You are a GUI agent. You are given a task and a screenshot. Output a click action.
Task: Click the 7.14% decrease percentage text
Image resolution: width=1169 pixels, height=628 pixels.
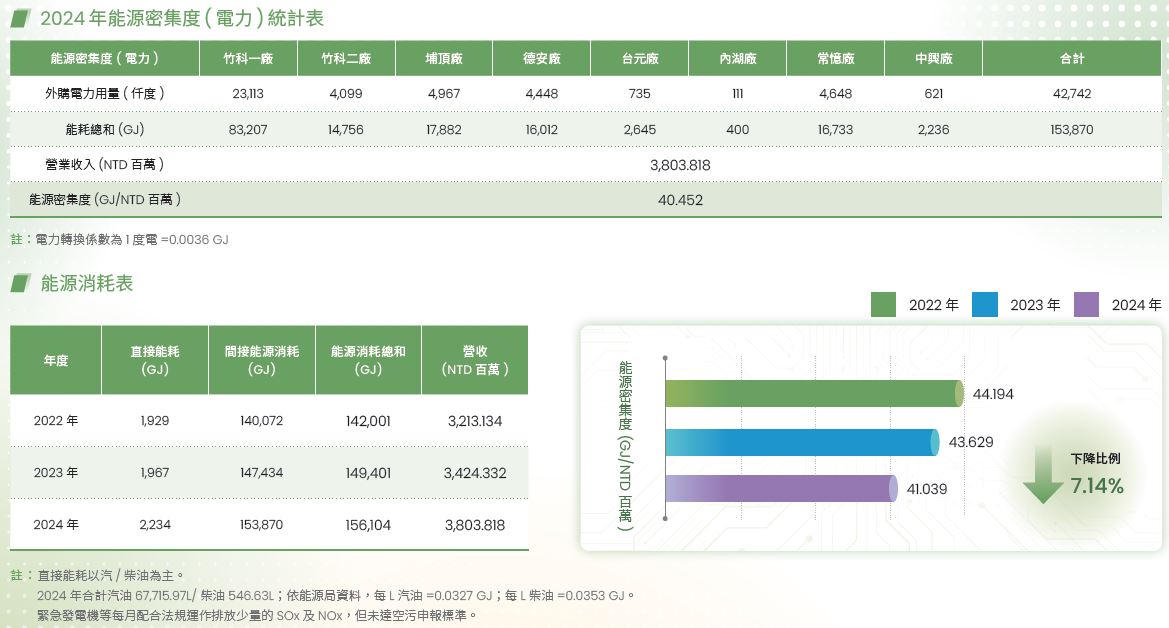click(x=1097, y=487)
